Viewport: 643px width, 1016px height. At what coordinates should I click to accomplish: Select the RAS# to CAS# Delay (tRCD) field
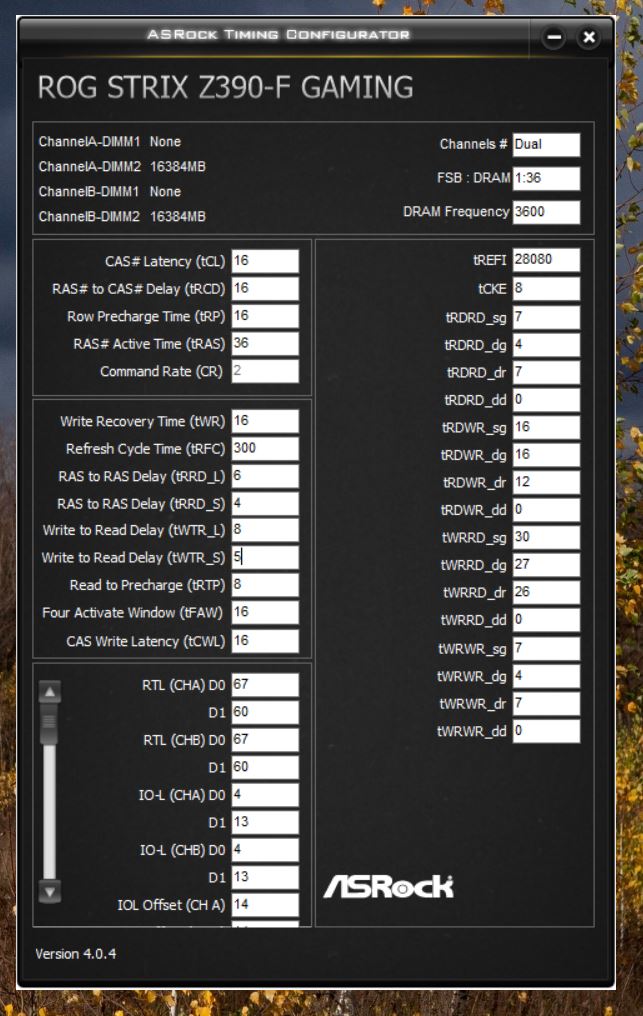coord(265,288)
